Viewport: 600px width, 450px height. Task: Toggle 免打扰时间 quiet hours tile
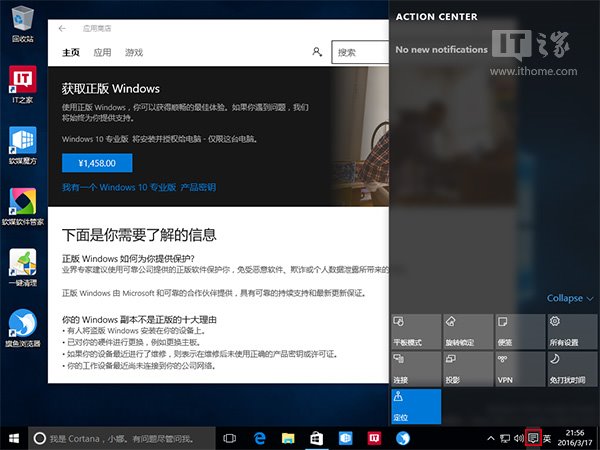(572, 369)
